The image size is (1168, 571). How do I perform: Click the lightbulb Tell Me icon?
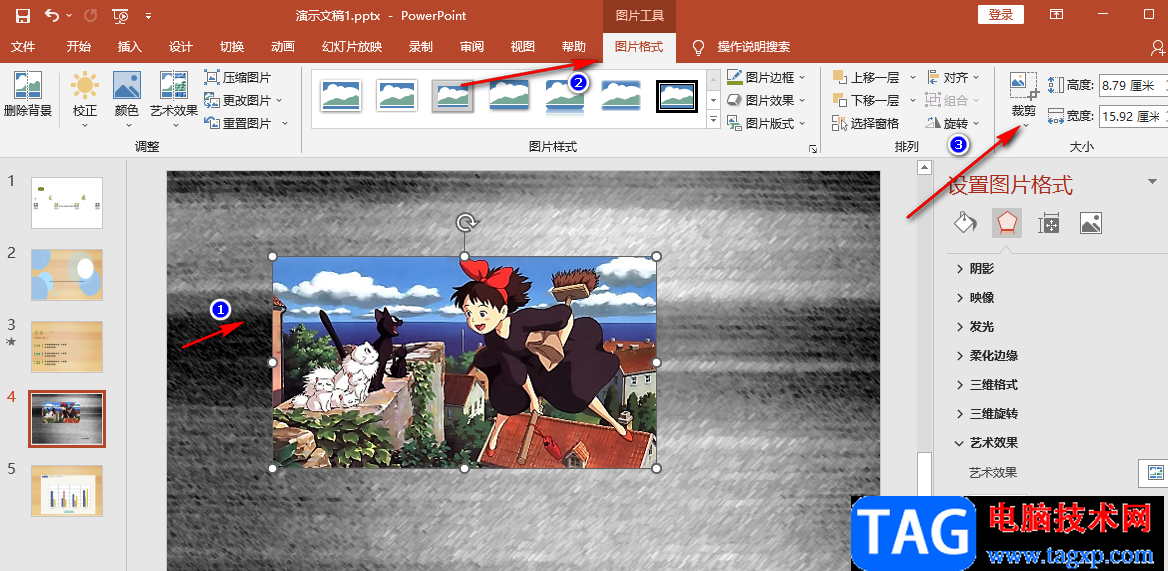pos(699,47)
